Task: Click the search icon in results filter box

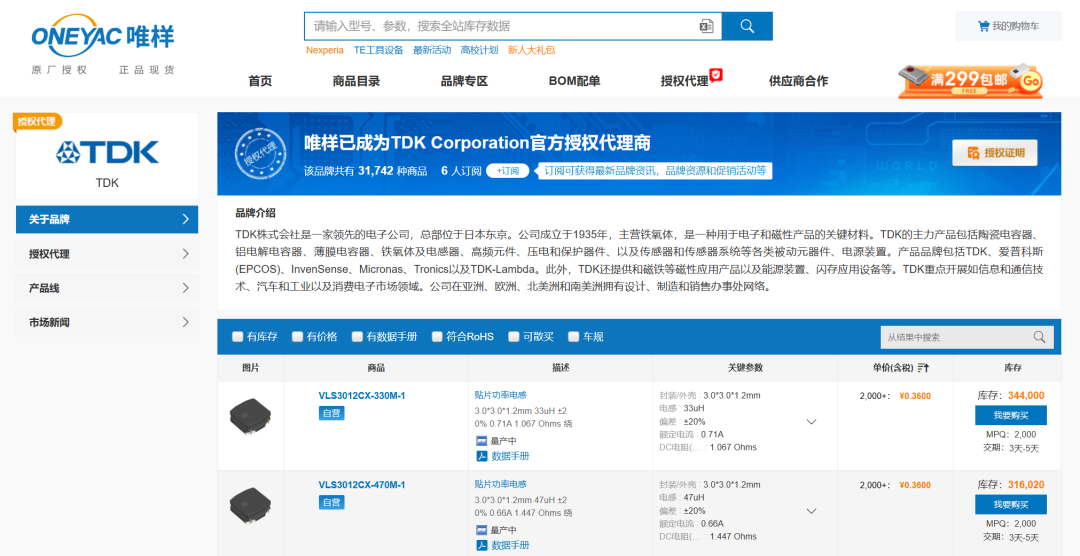Action: [x=1039, y=337]
